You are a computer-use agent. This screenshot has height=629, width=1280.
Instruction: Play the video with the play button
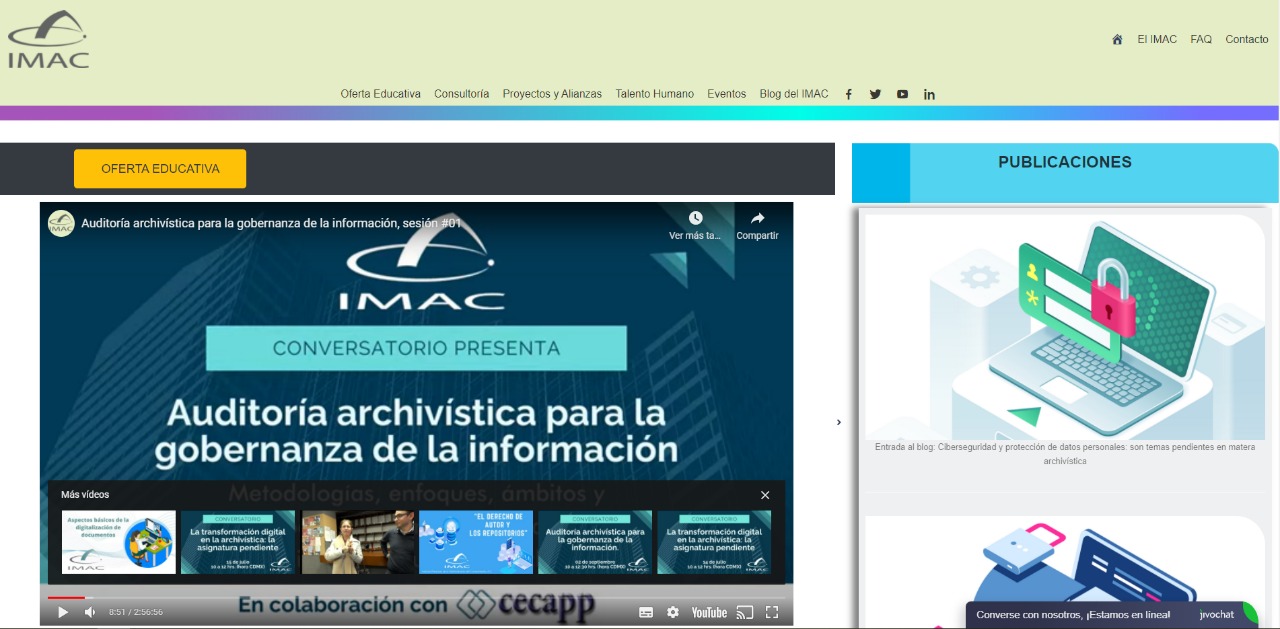pos(63,612)
